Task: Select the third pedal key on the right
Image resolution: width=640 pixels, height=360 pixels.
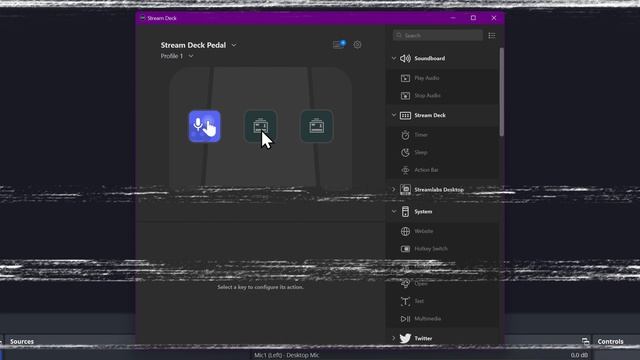Action: click(x=316, y=126)
